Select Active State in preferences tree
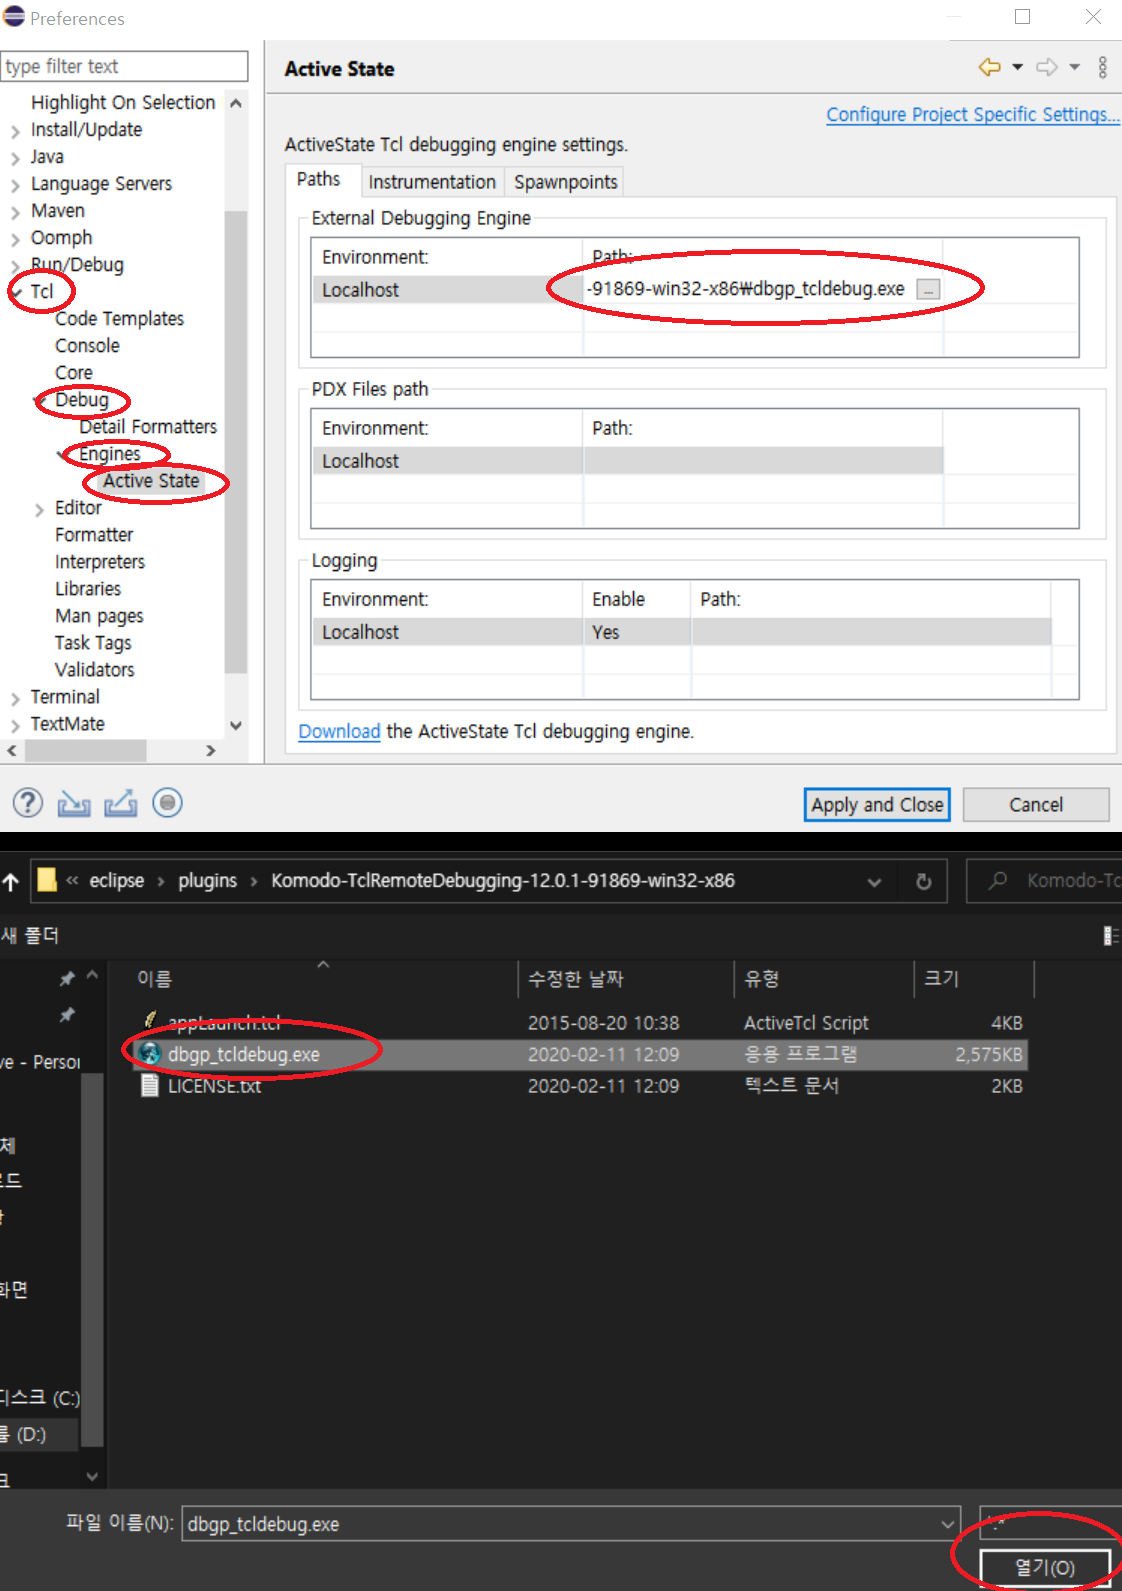Viewport: 1122px width, 1591px height. point(151,481)
